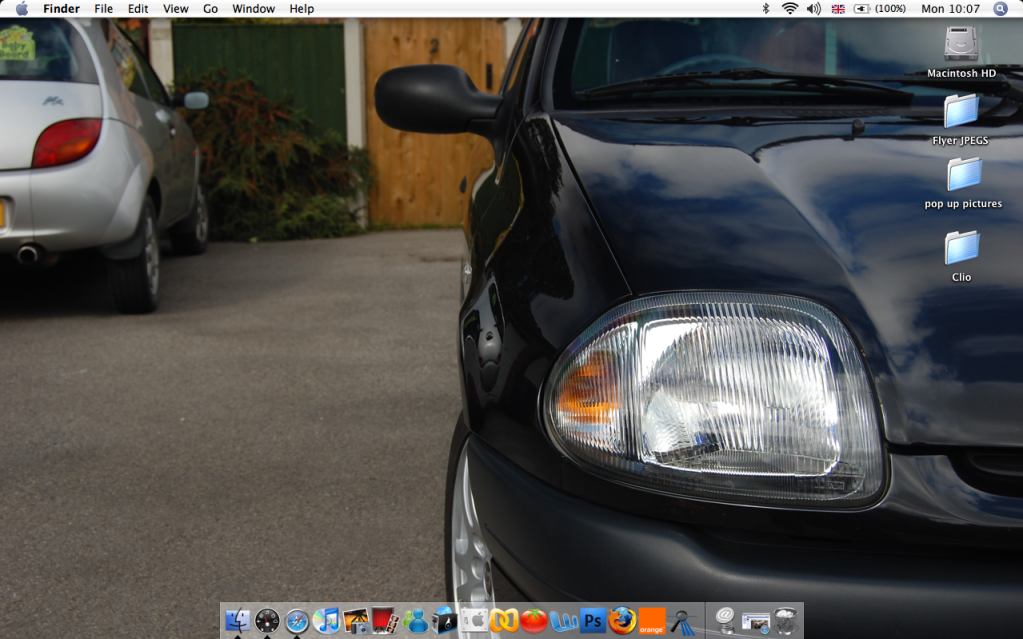Open the Go menu
The height and width of the screenshot is (639, 1023).
210,9
